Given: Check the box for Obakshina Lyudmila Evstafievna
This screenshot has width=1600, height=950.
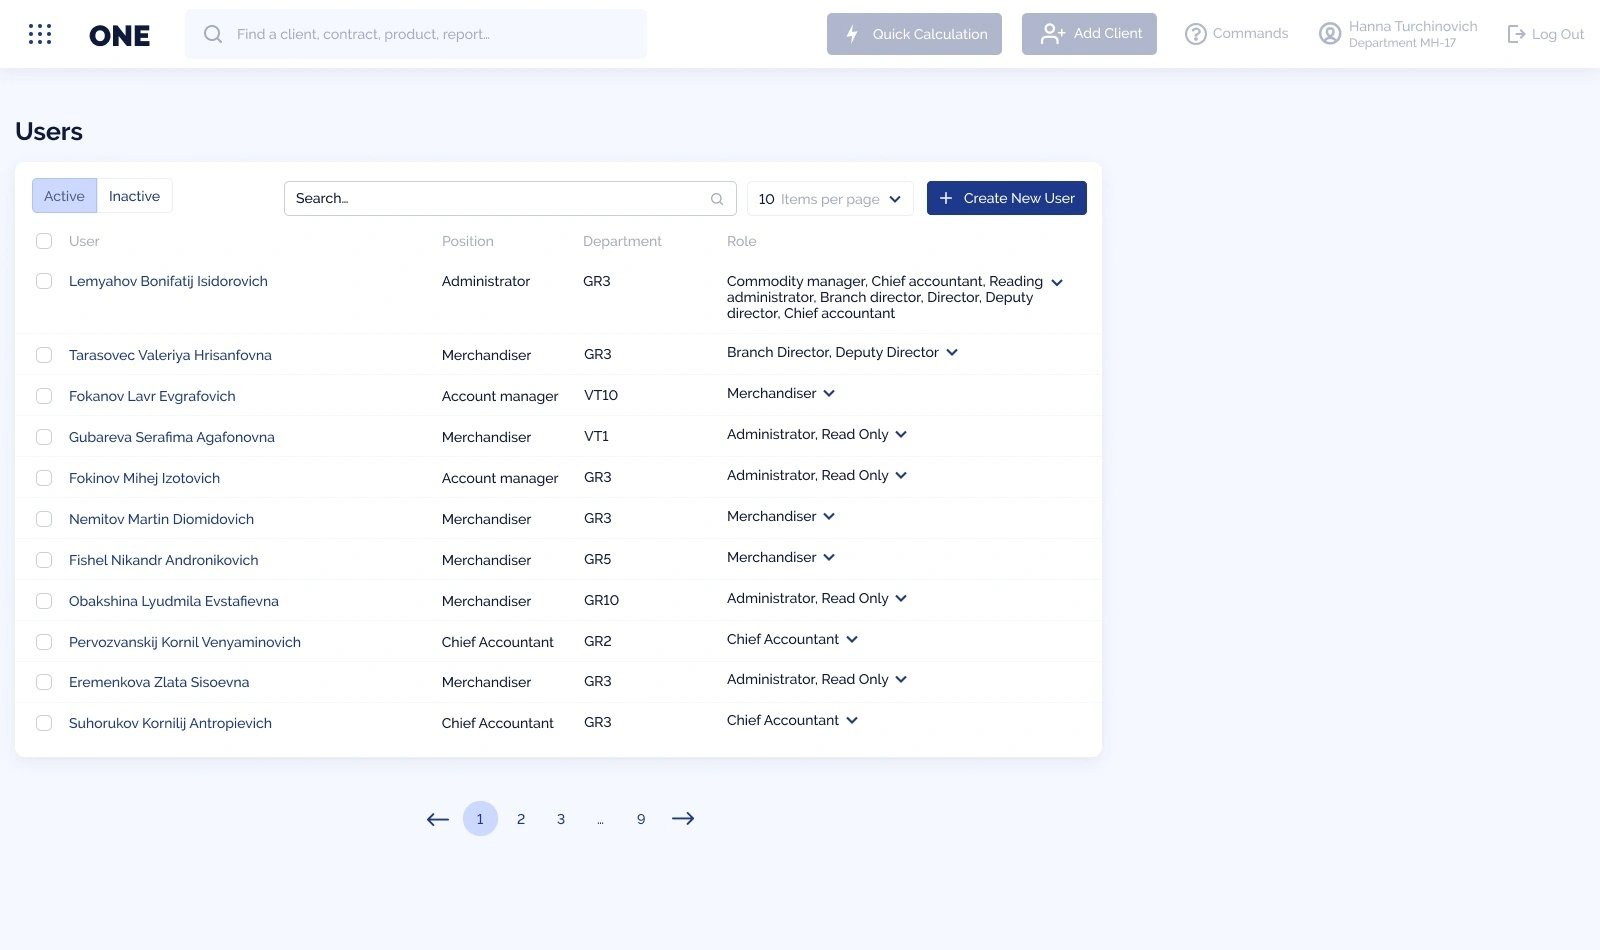Looking at the screenshot, I should [44, 601].
